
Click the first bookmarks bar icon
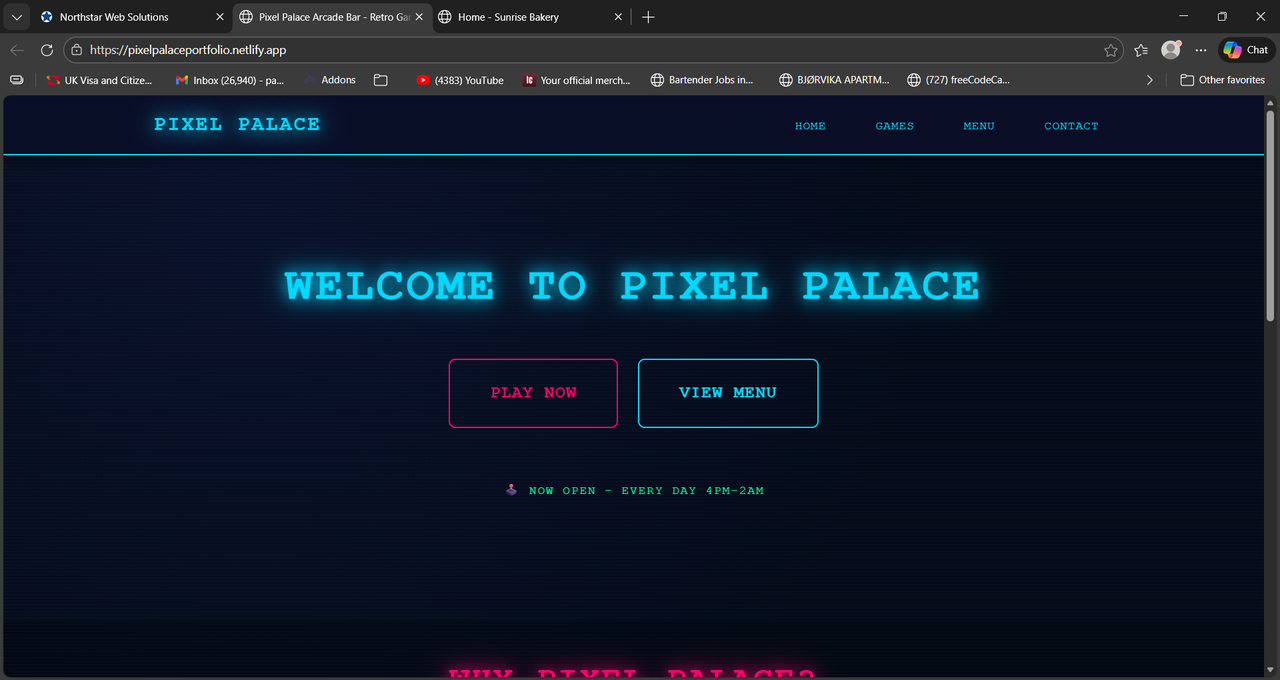coord(17,80)
